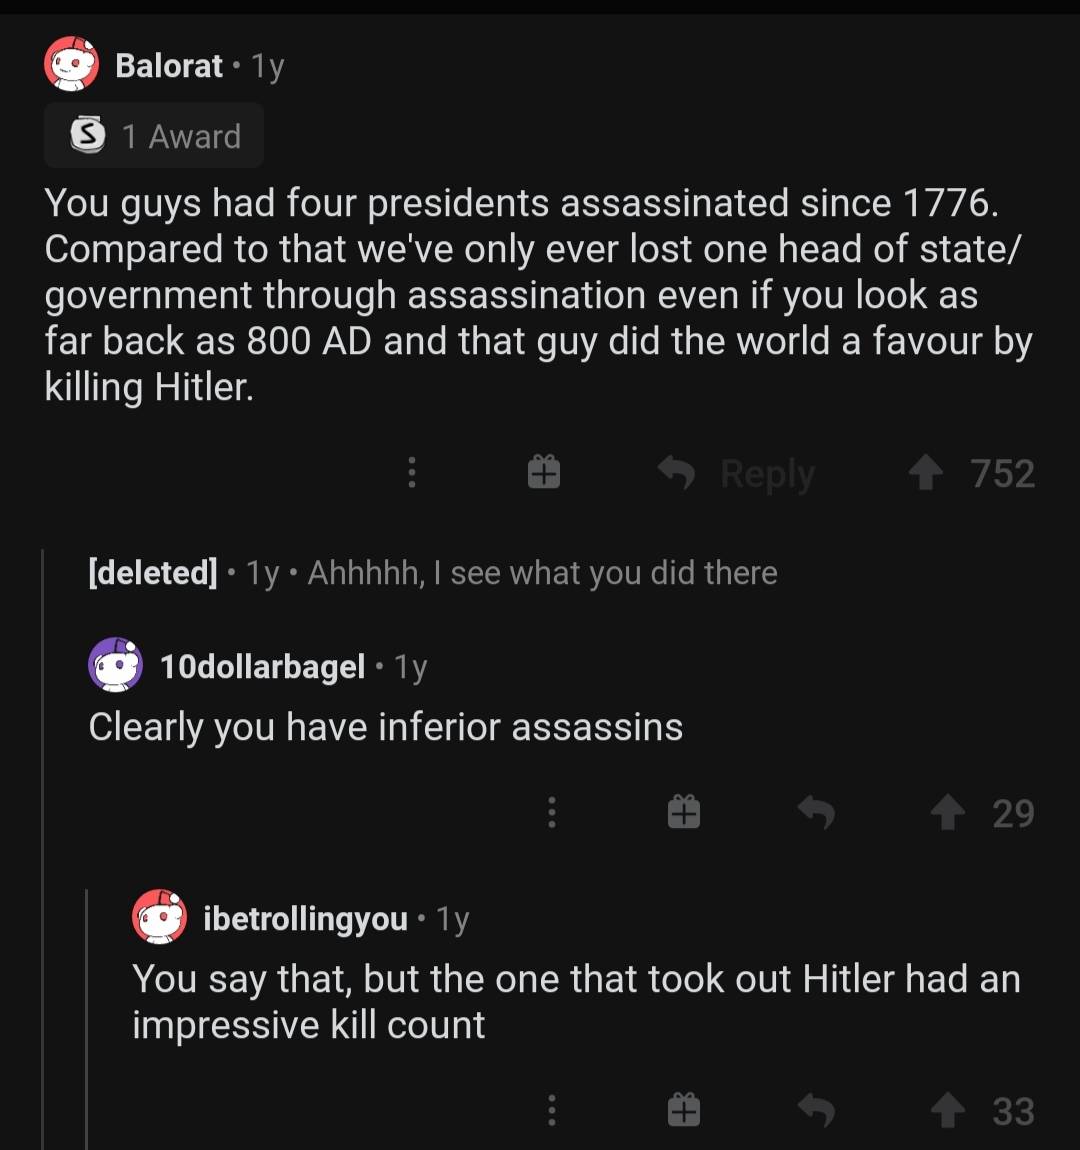Tap the reply arrow on 10dollarbagel's comment
The image size is (1080, 1150).
coord(816,813)
